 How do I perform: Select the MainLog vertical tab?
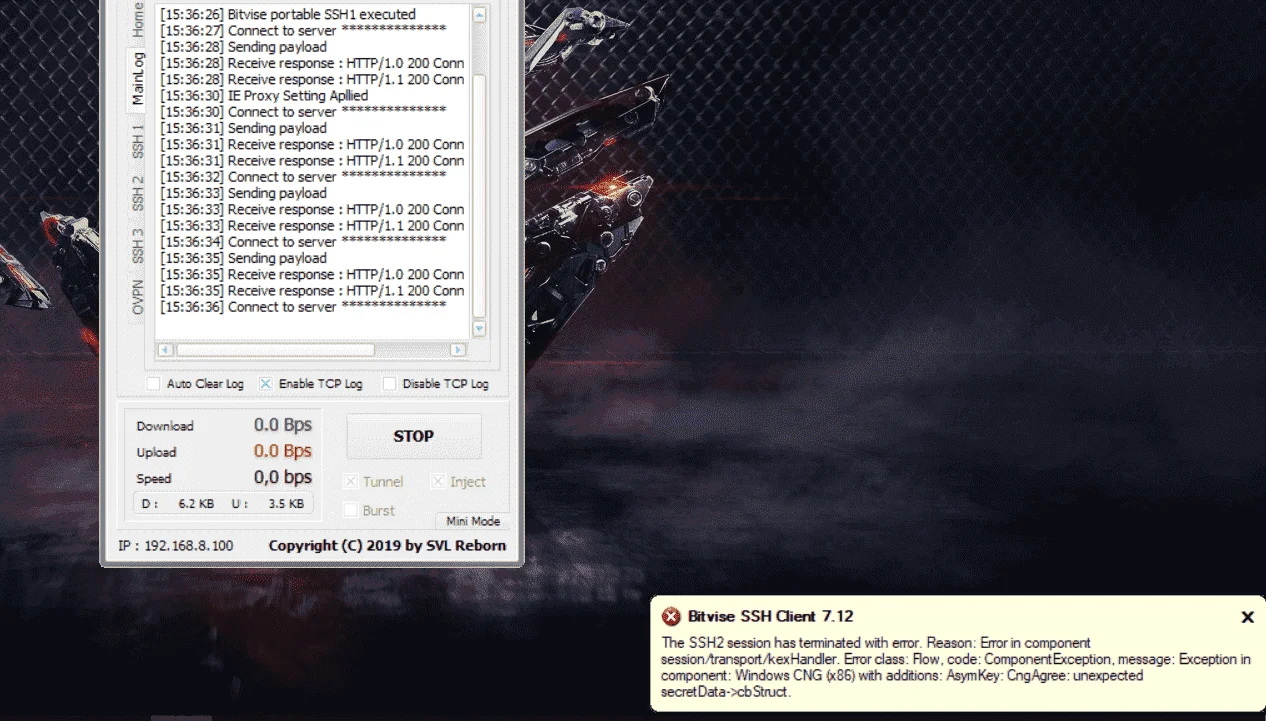[x=138, y=79]
